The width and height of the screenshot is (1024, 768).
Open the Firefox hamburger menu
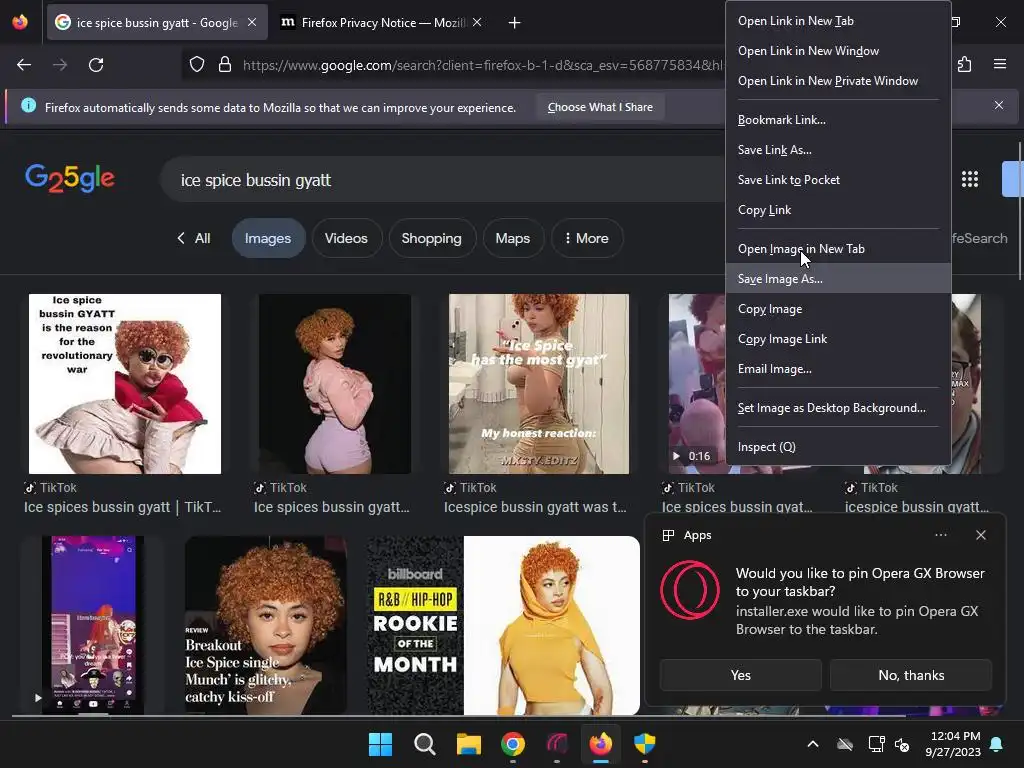pyautogui.click(x=1000, y=64)
